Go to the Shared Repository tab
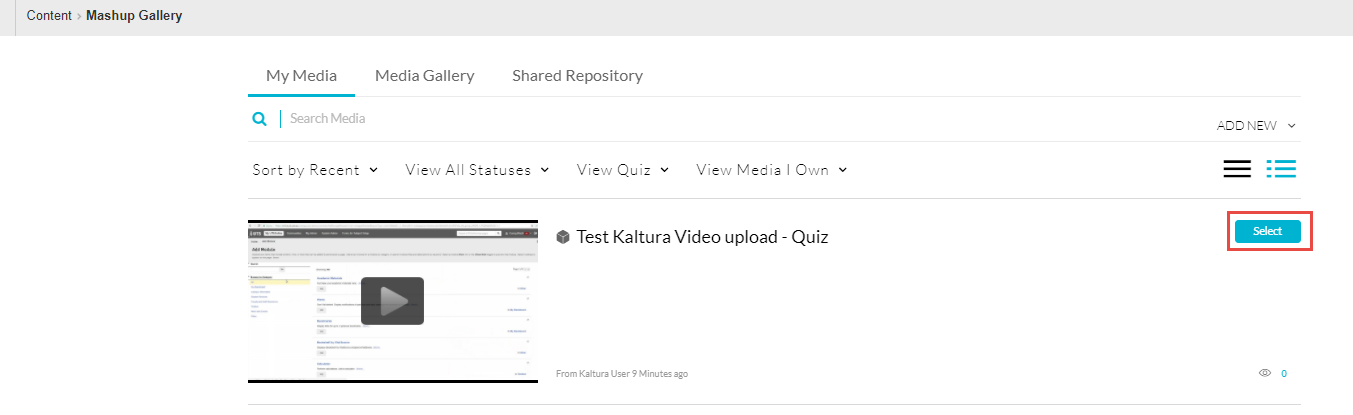The image size is (1353, 415). [577, 76]
